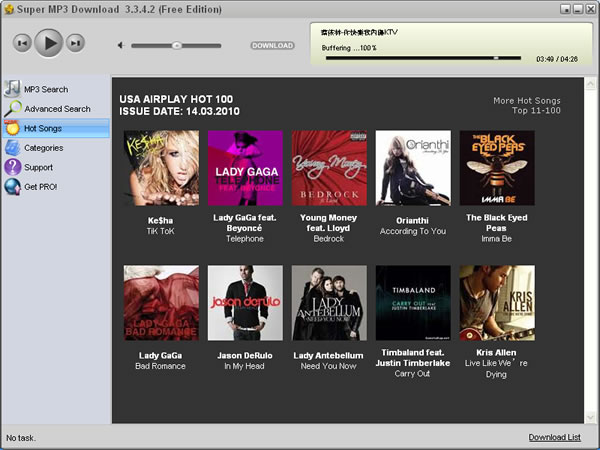Click the Bad Romance song title text
Viewport: 600px width, 450px height.
[x=160, y=366]
